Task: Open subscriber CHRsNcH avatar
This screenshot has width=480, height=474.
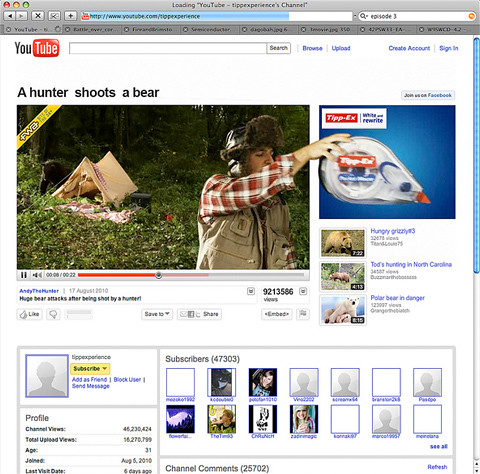Action: (263, 419)
